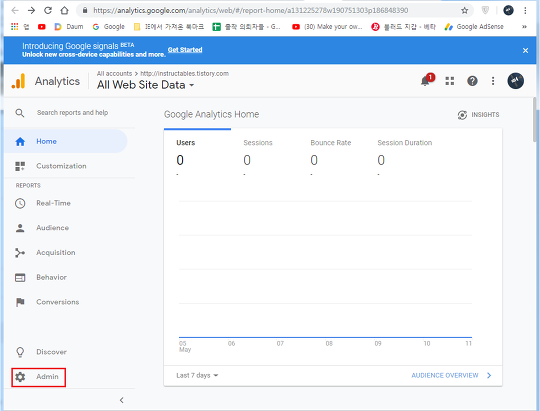The image size is (540, 411).
Task: Click Get Started for Google signals
Action: (x=185, y=50)
